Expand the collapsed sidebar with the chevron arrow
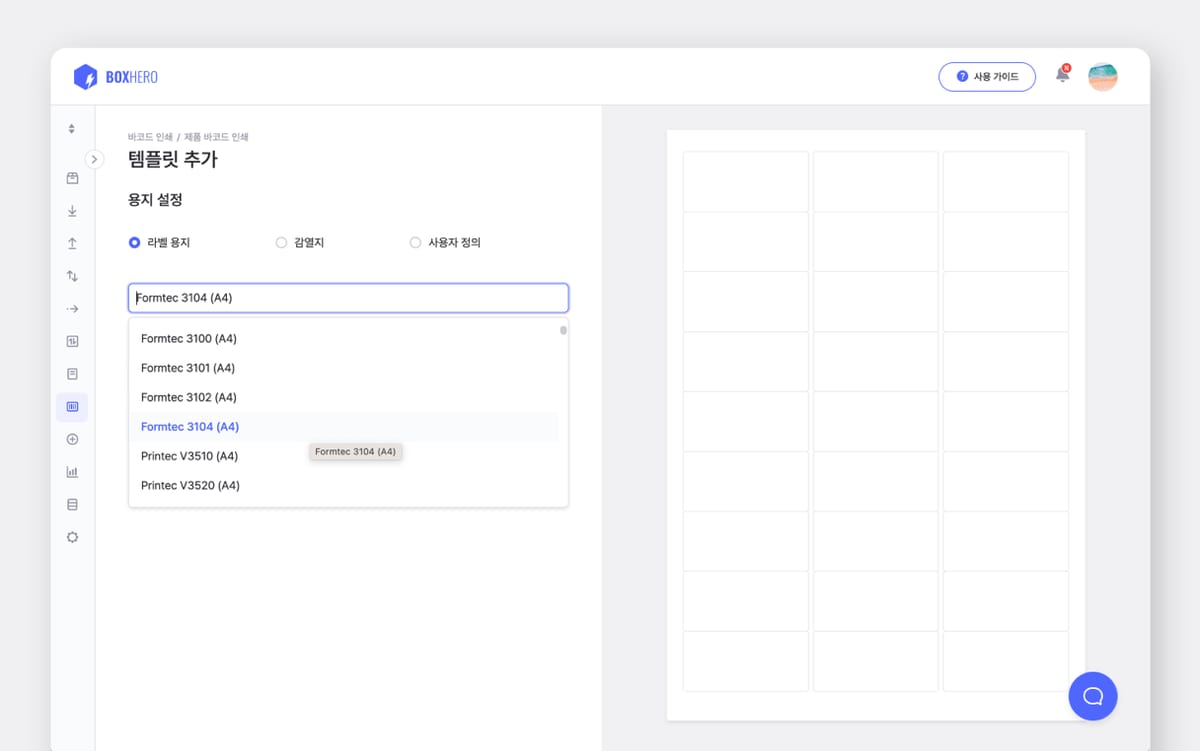The width and height of the screenshot is (1200, 751). pyautogui.click(x=94, y=159)
